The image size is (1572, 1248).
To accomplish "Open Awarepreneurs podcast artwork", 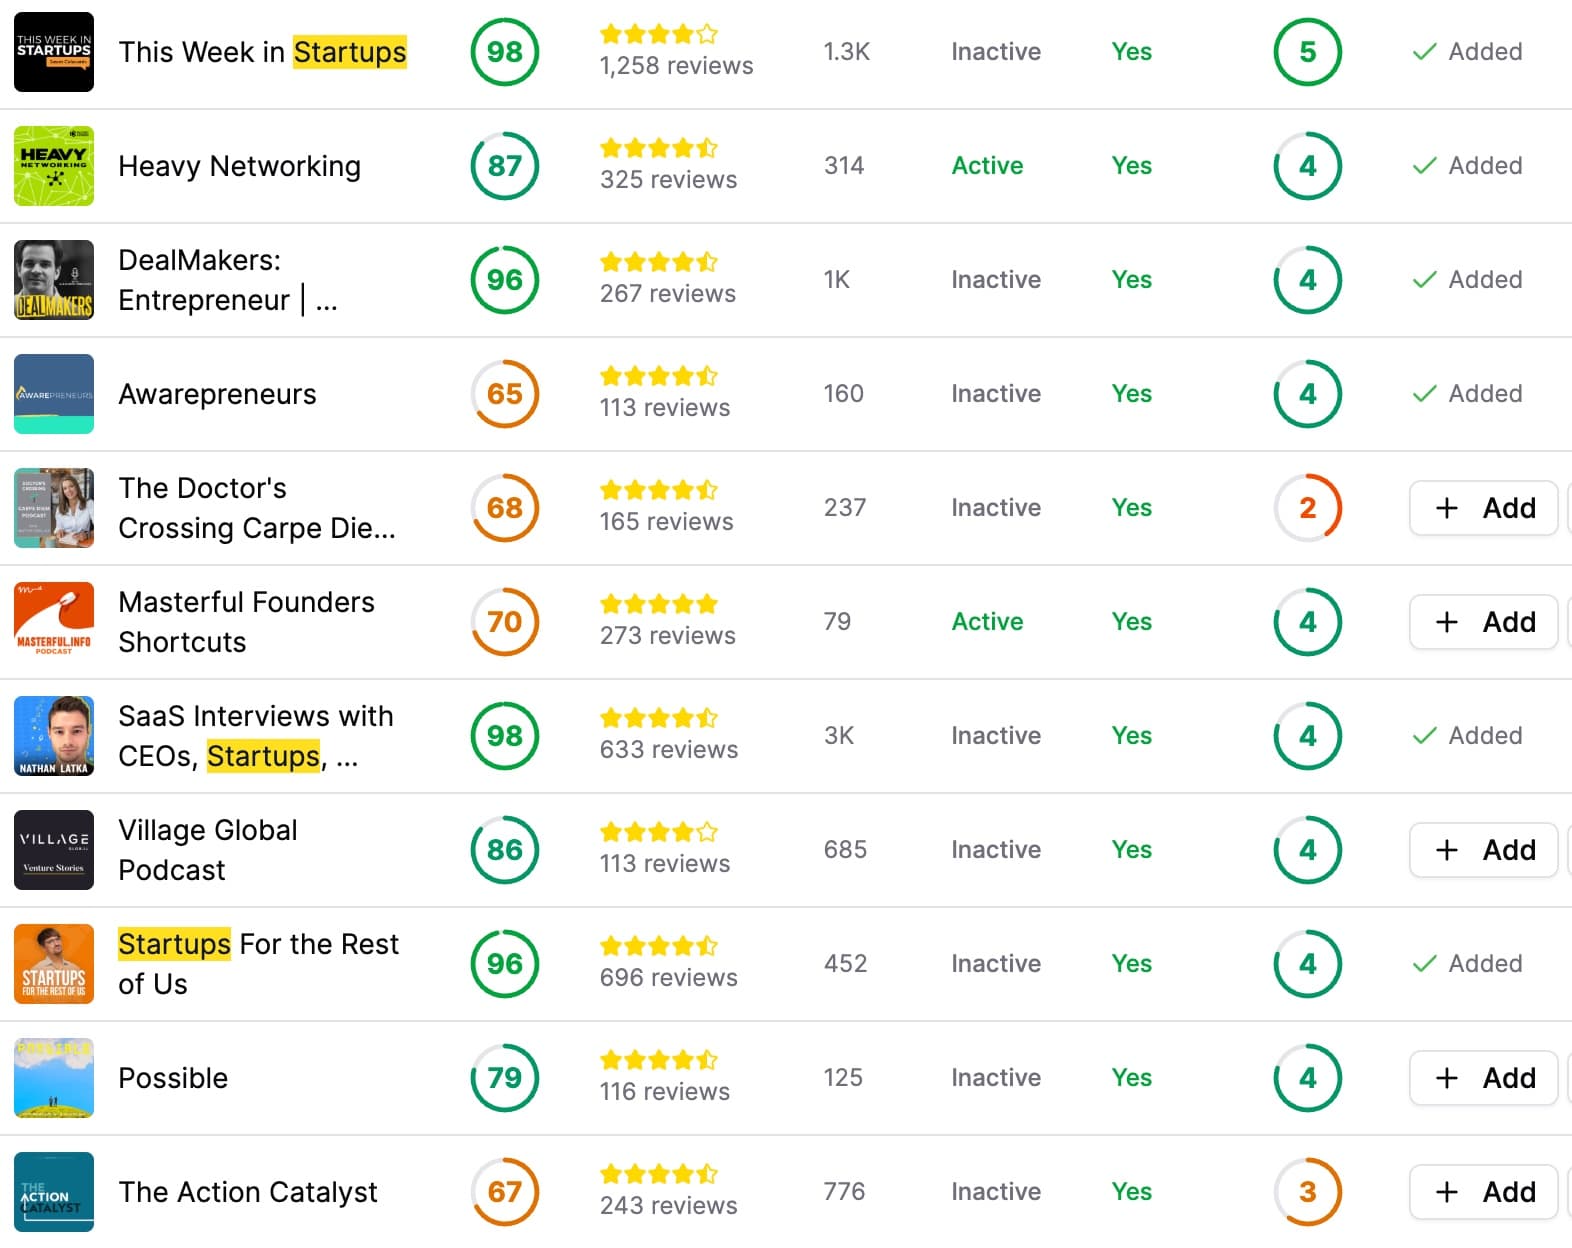I will (54, 394).
